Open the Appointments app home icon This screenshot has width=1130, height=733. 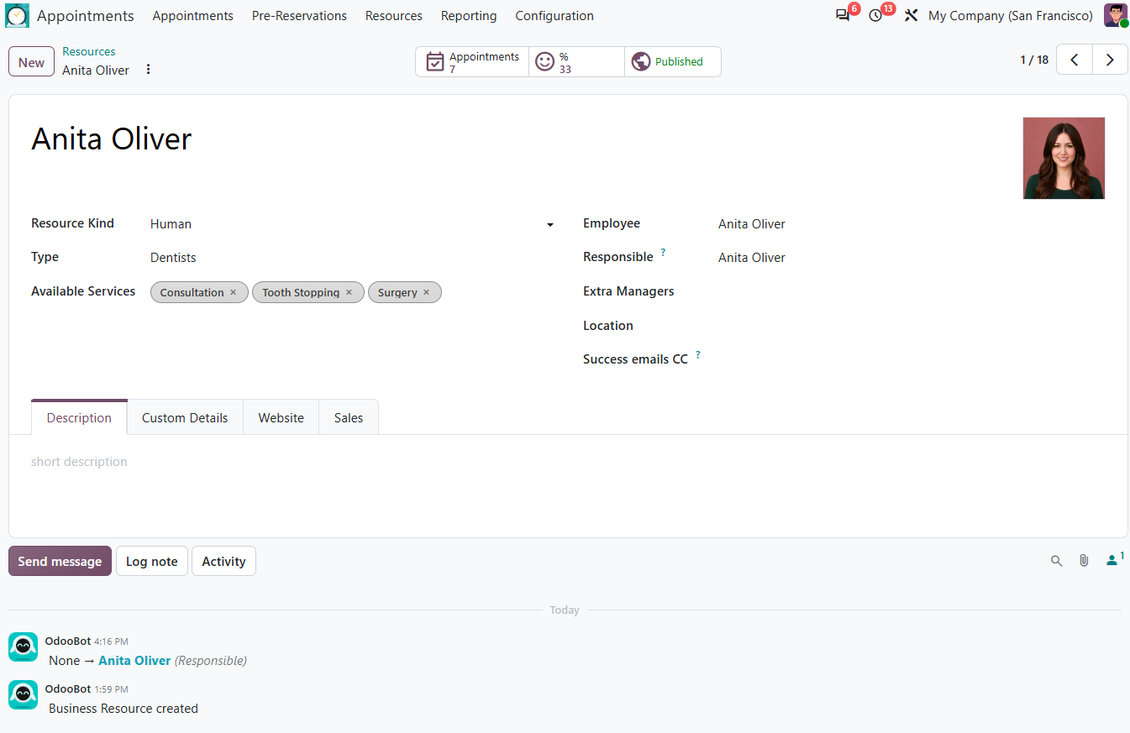tap(17, 15)
